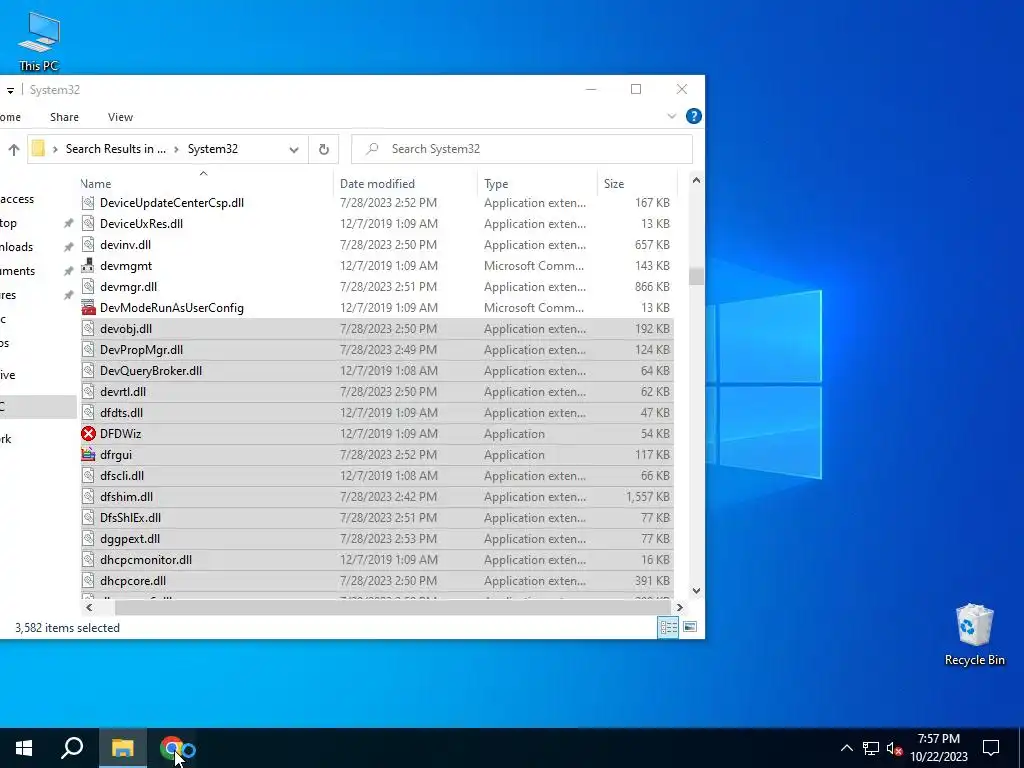The image size is (1024, 768).
Task: Select the dfrgui application icon
Action: coord(88,455)
